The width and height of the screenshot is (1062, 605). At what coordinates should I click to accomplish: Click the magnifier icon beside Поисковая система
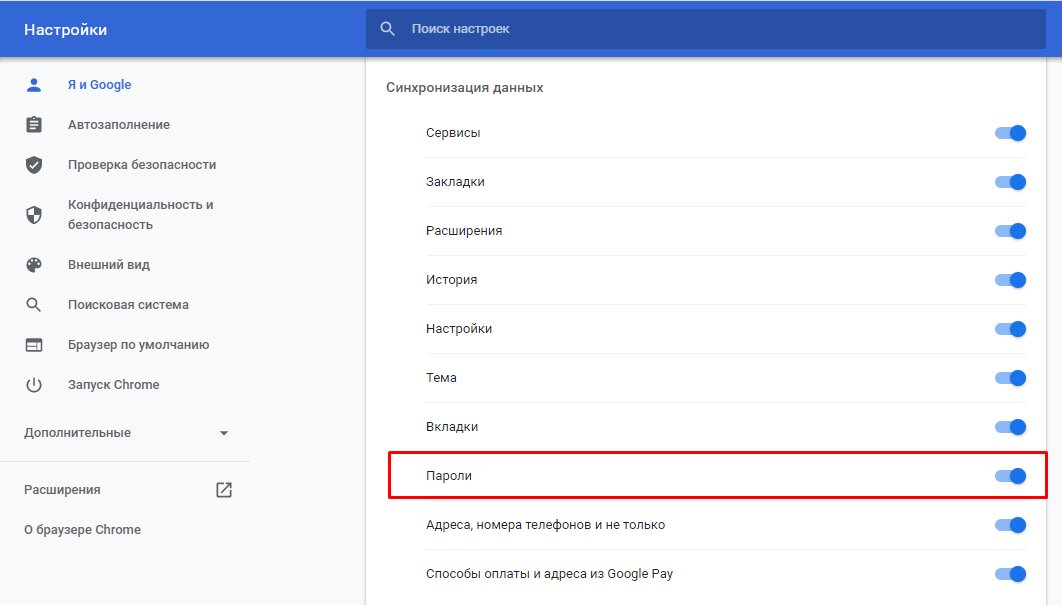(x=34, y=305)
